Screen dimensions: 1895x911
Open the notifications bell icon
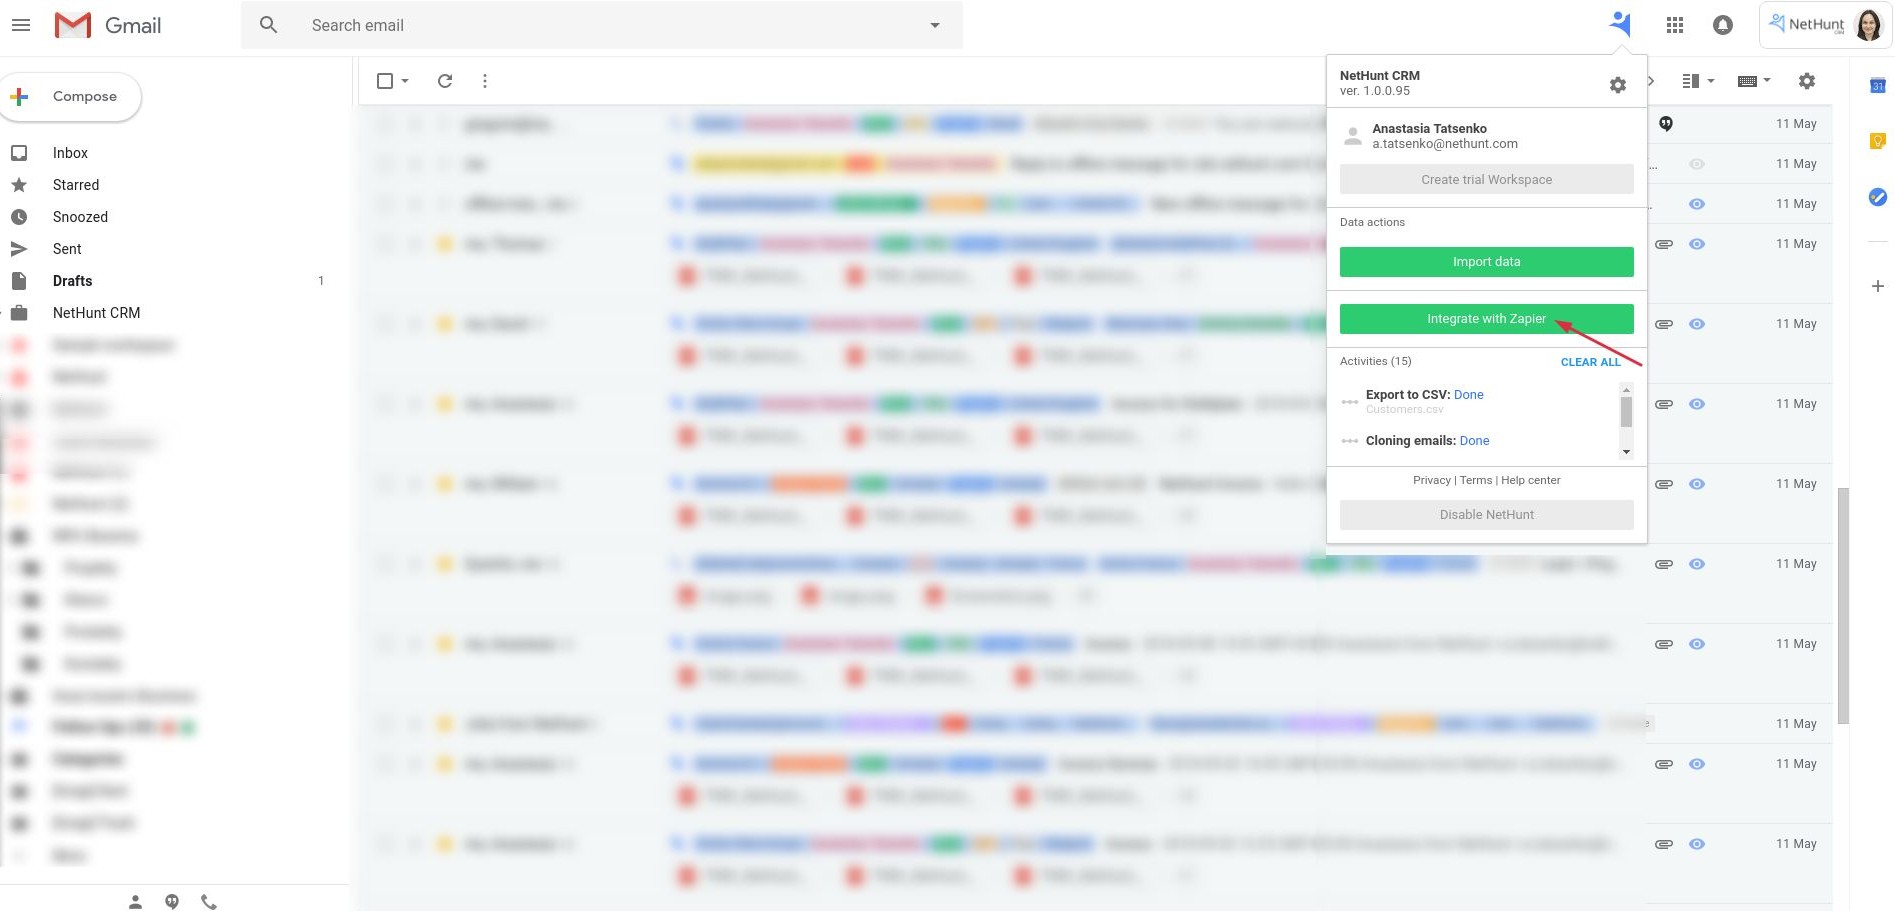[1722, 25]
